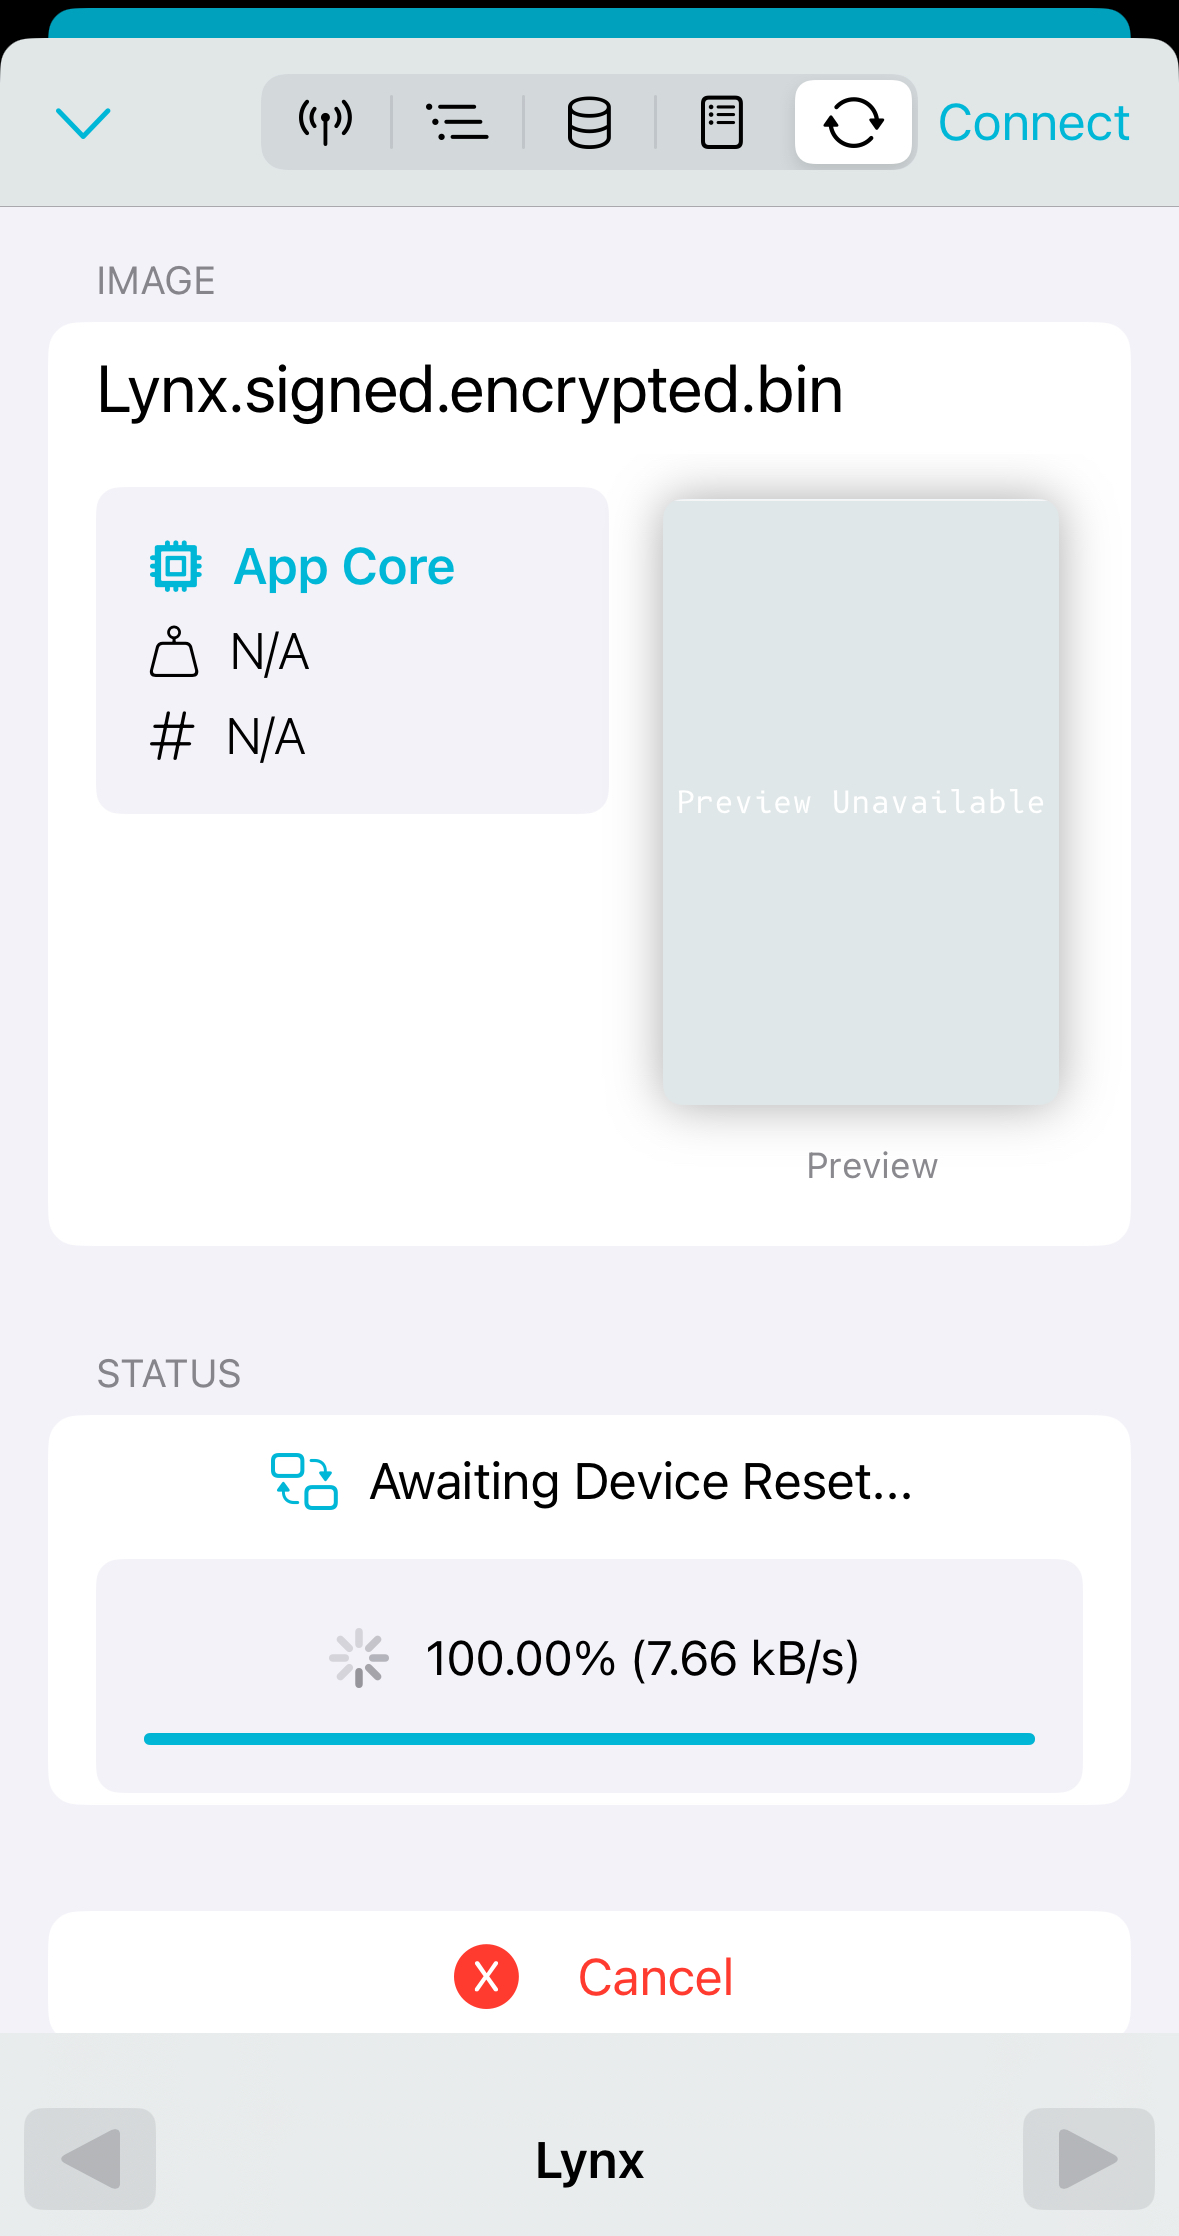Screen dimensions: 1179x2236
Task: Go to the previous device arrow
Action: point(90,2159)
